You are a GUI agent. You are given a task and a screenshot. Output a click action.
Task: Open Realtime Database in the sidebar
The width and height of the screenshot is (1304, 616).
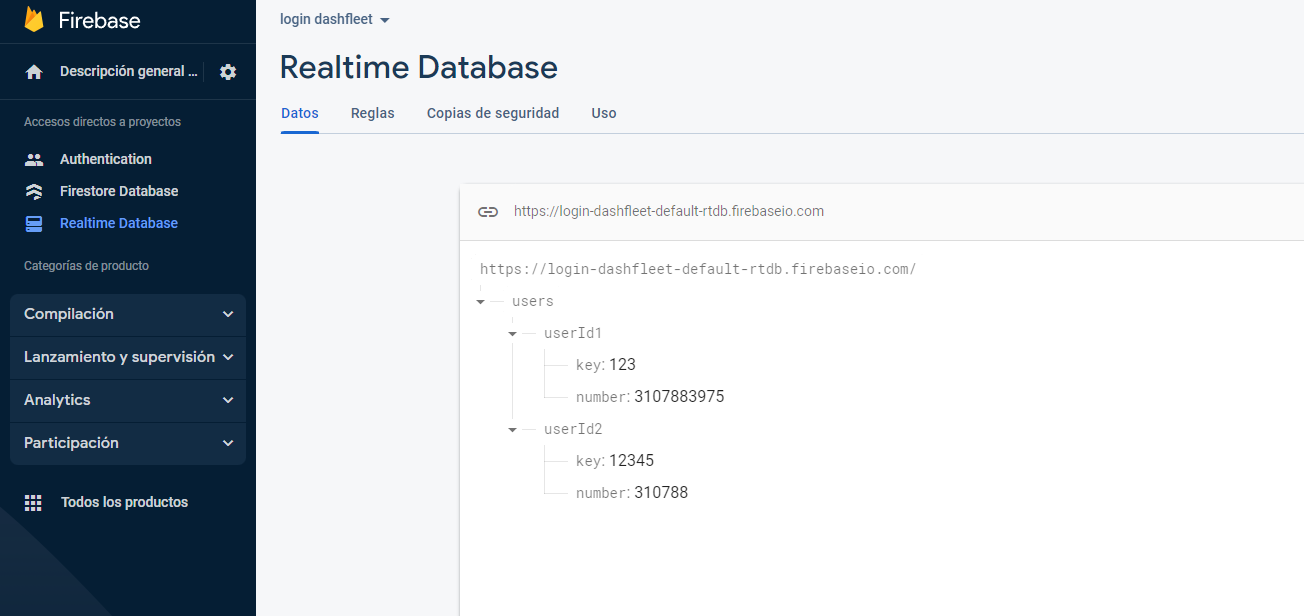click(x=119, y=223)
